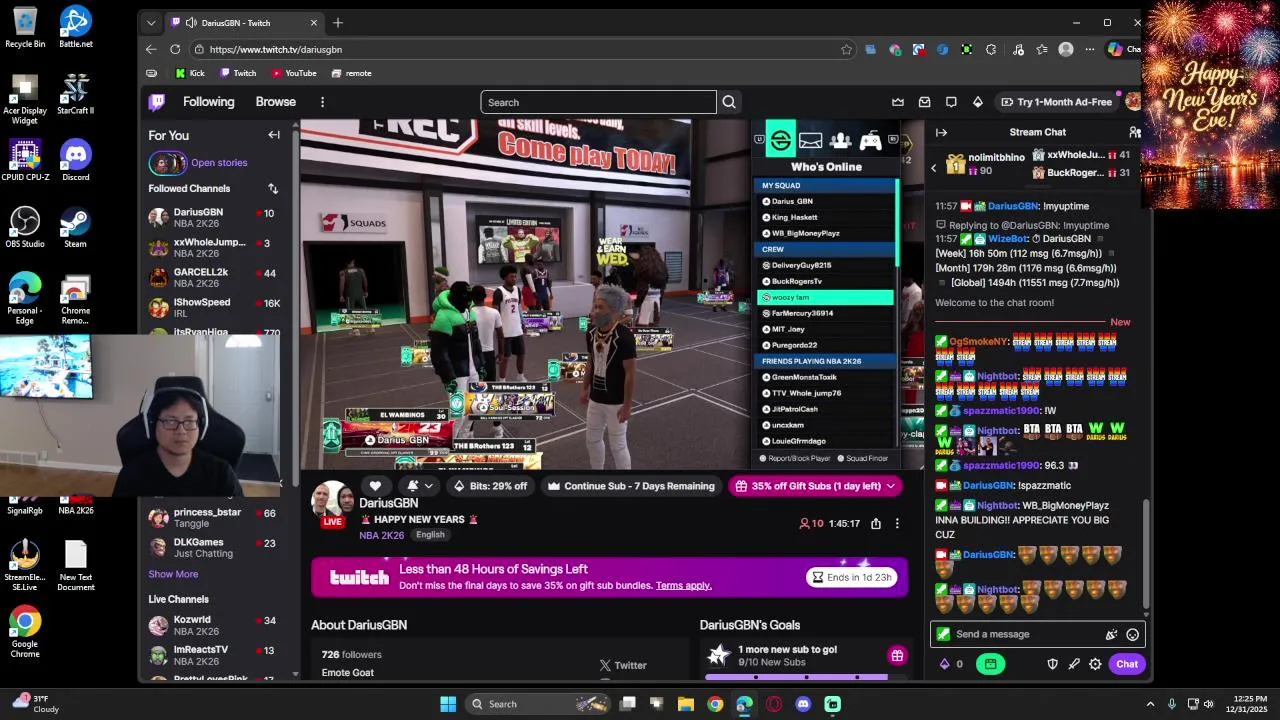1280x720 pixels.
Task: Click the browser address bar URL
Action: coord(276,49)
